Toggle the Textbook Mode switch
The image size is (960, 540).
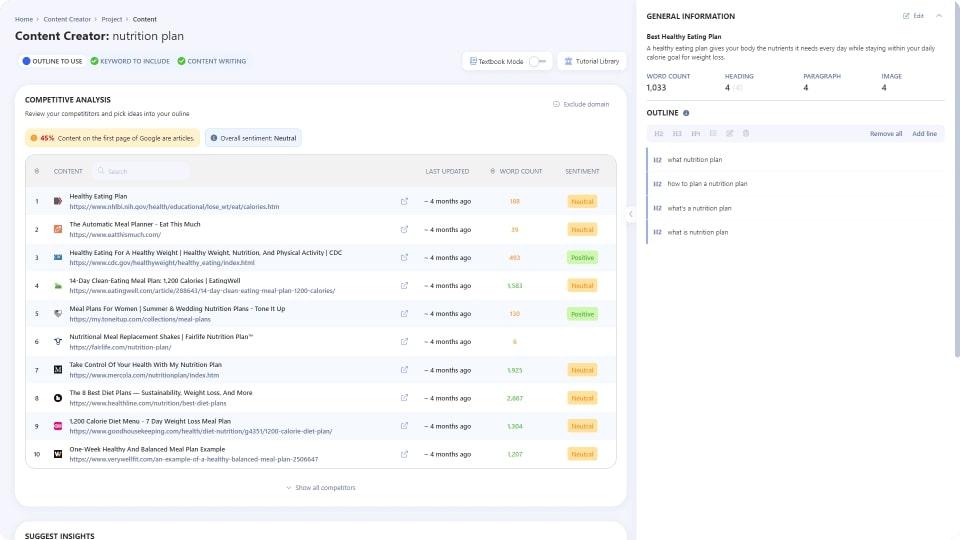coord(538,61)
